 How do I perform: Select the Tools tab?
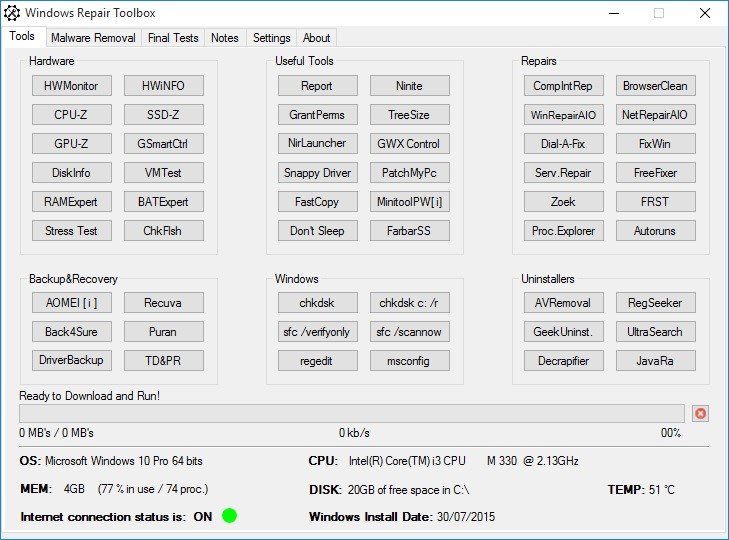[x=22, y=36]
